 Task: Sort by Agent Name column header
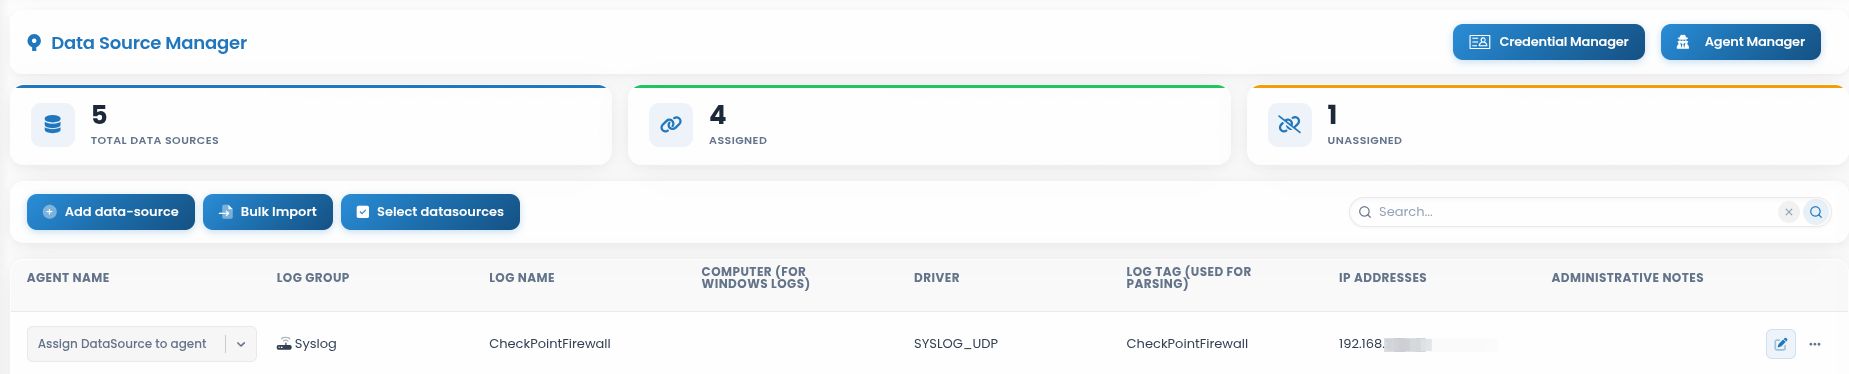click(x=68, y=278)
